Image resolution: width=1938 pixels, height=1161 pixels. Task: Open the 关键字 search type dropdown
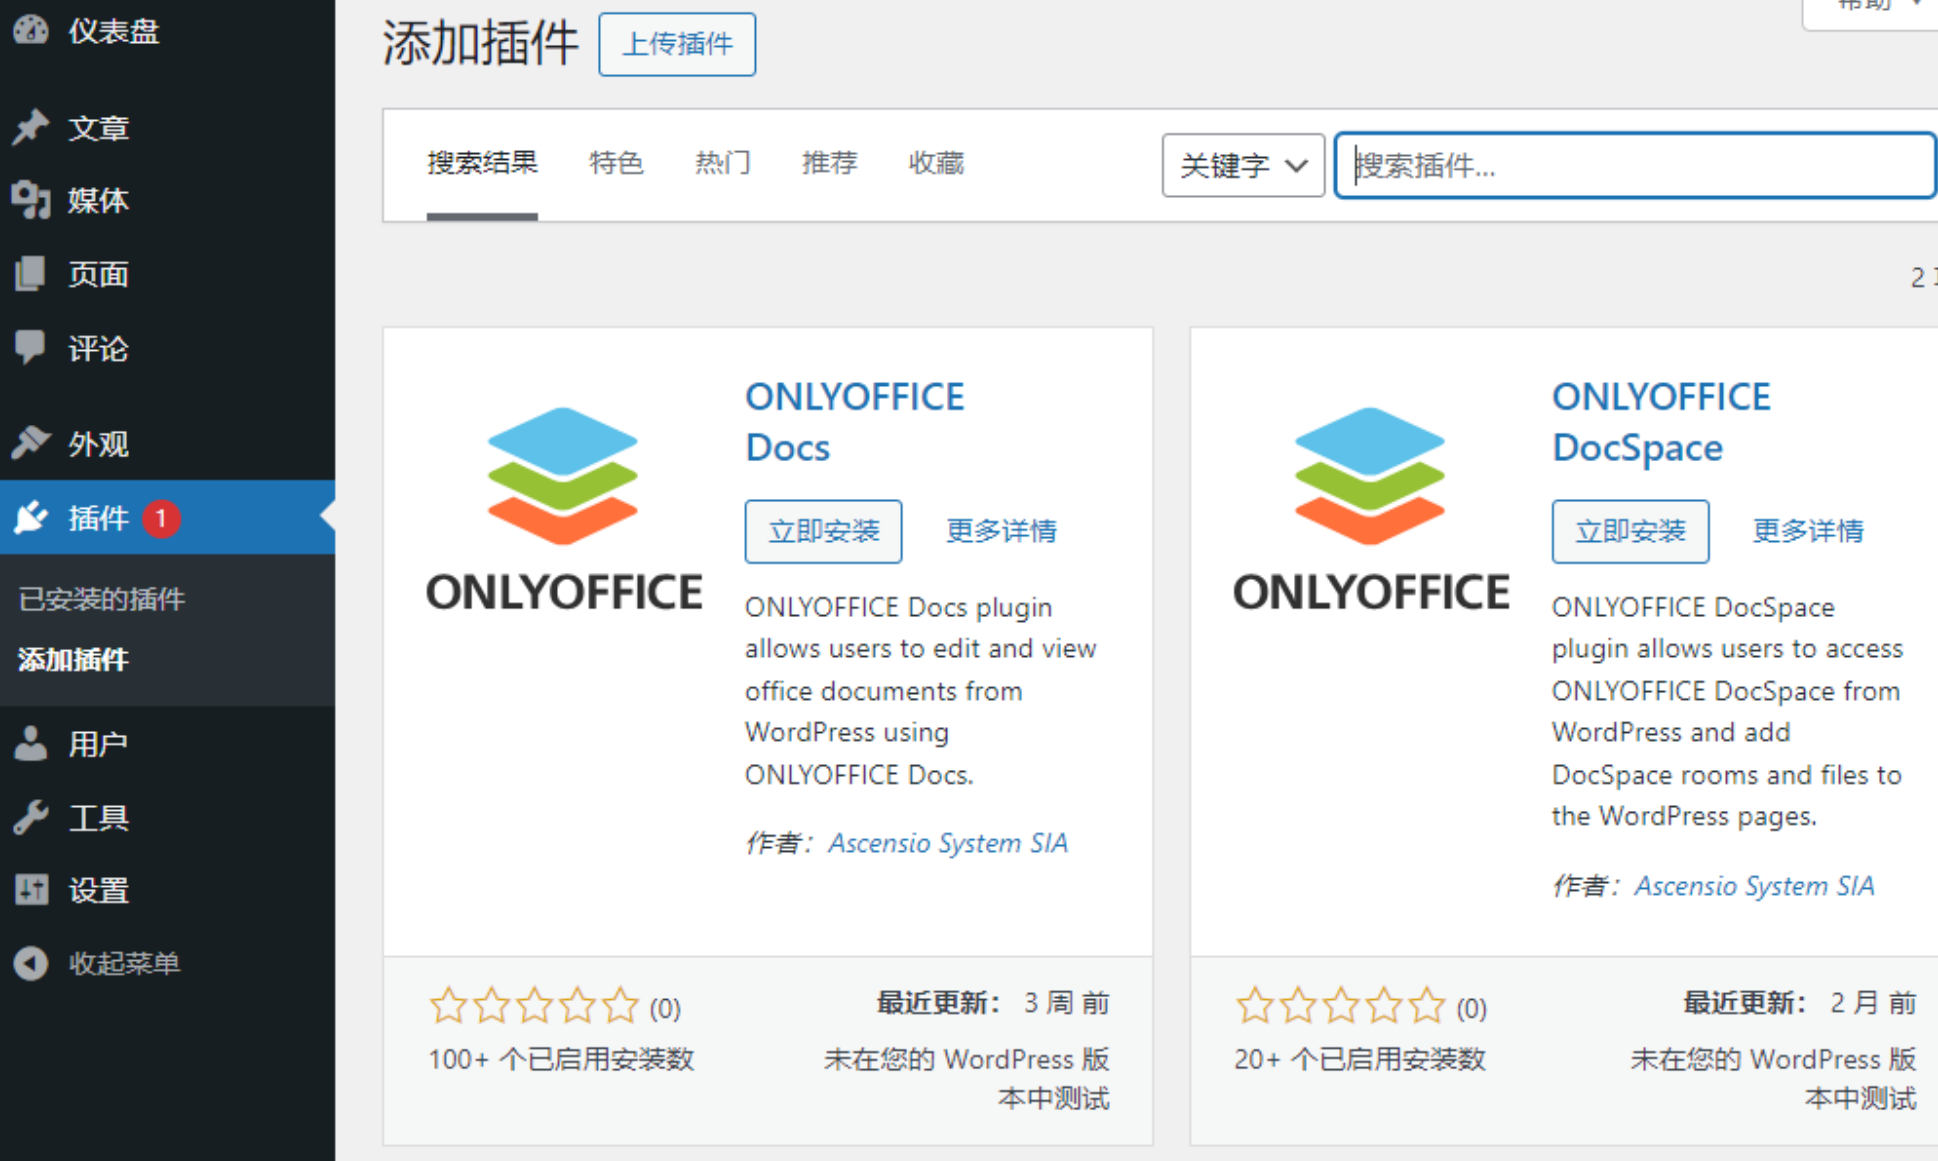pyautogui.click(x=1242, y=165)
